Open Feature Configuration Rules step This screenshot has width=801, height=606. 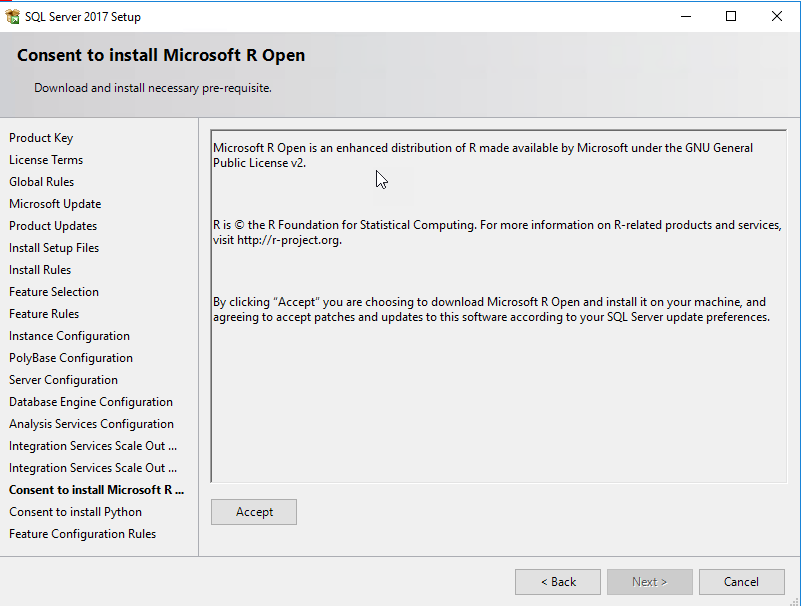point(82,534)
